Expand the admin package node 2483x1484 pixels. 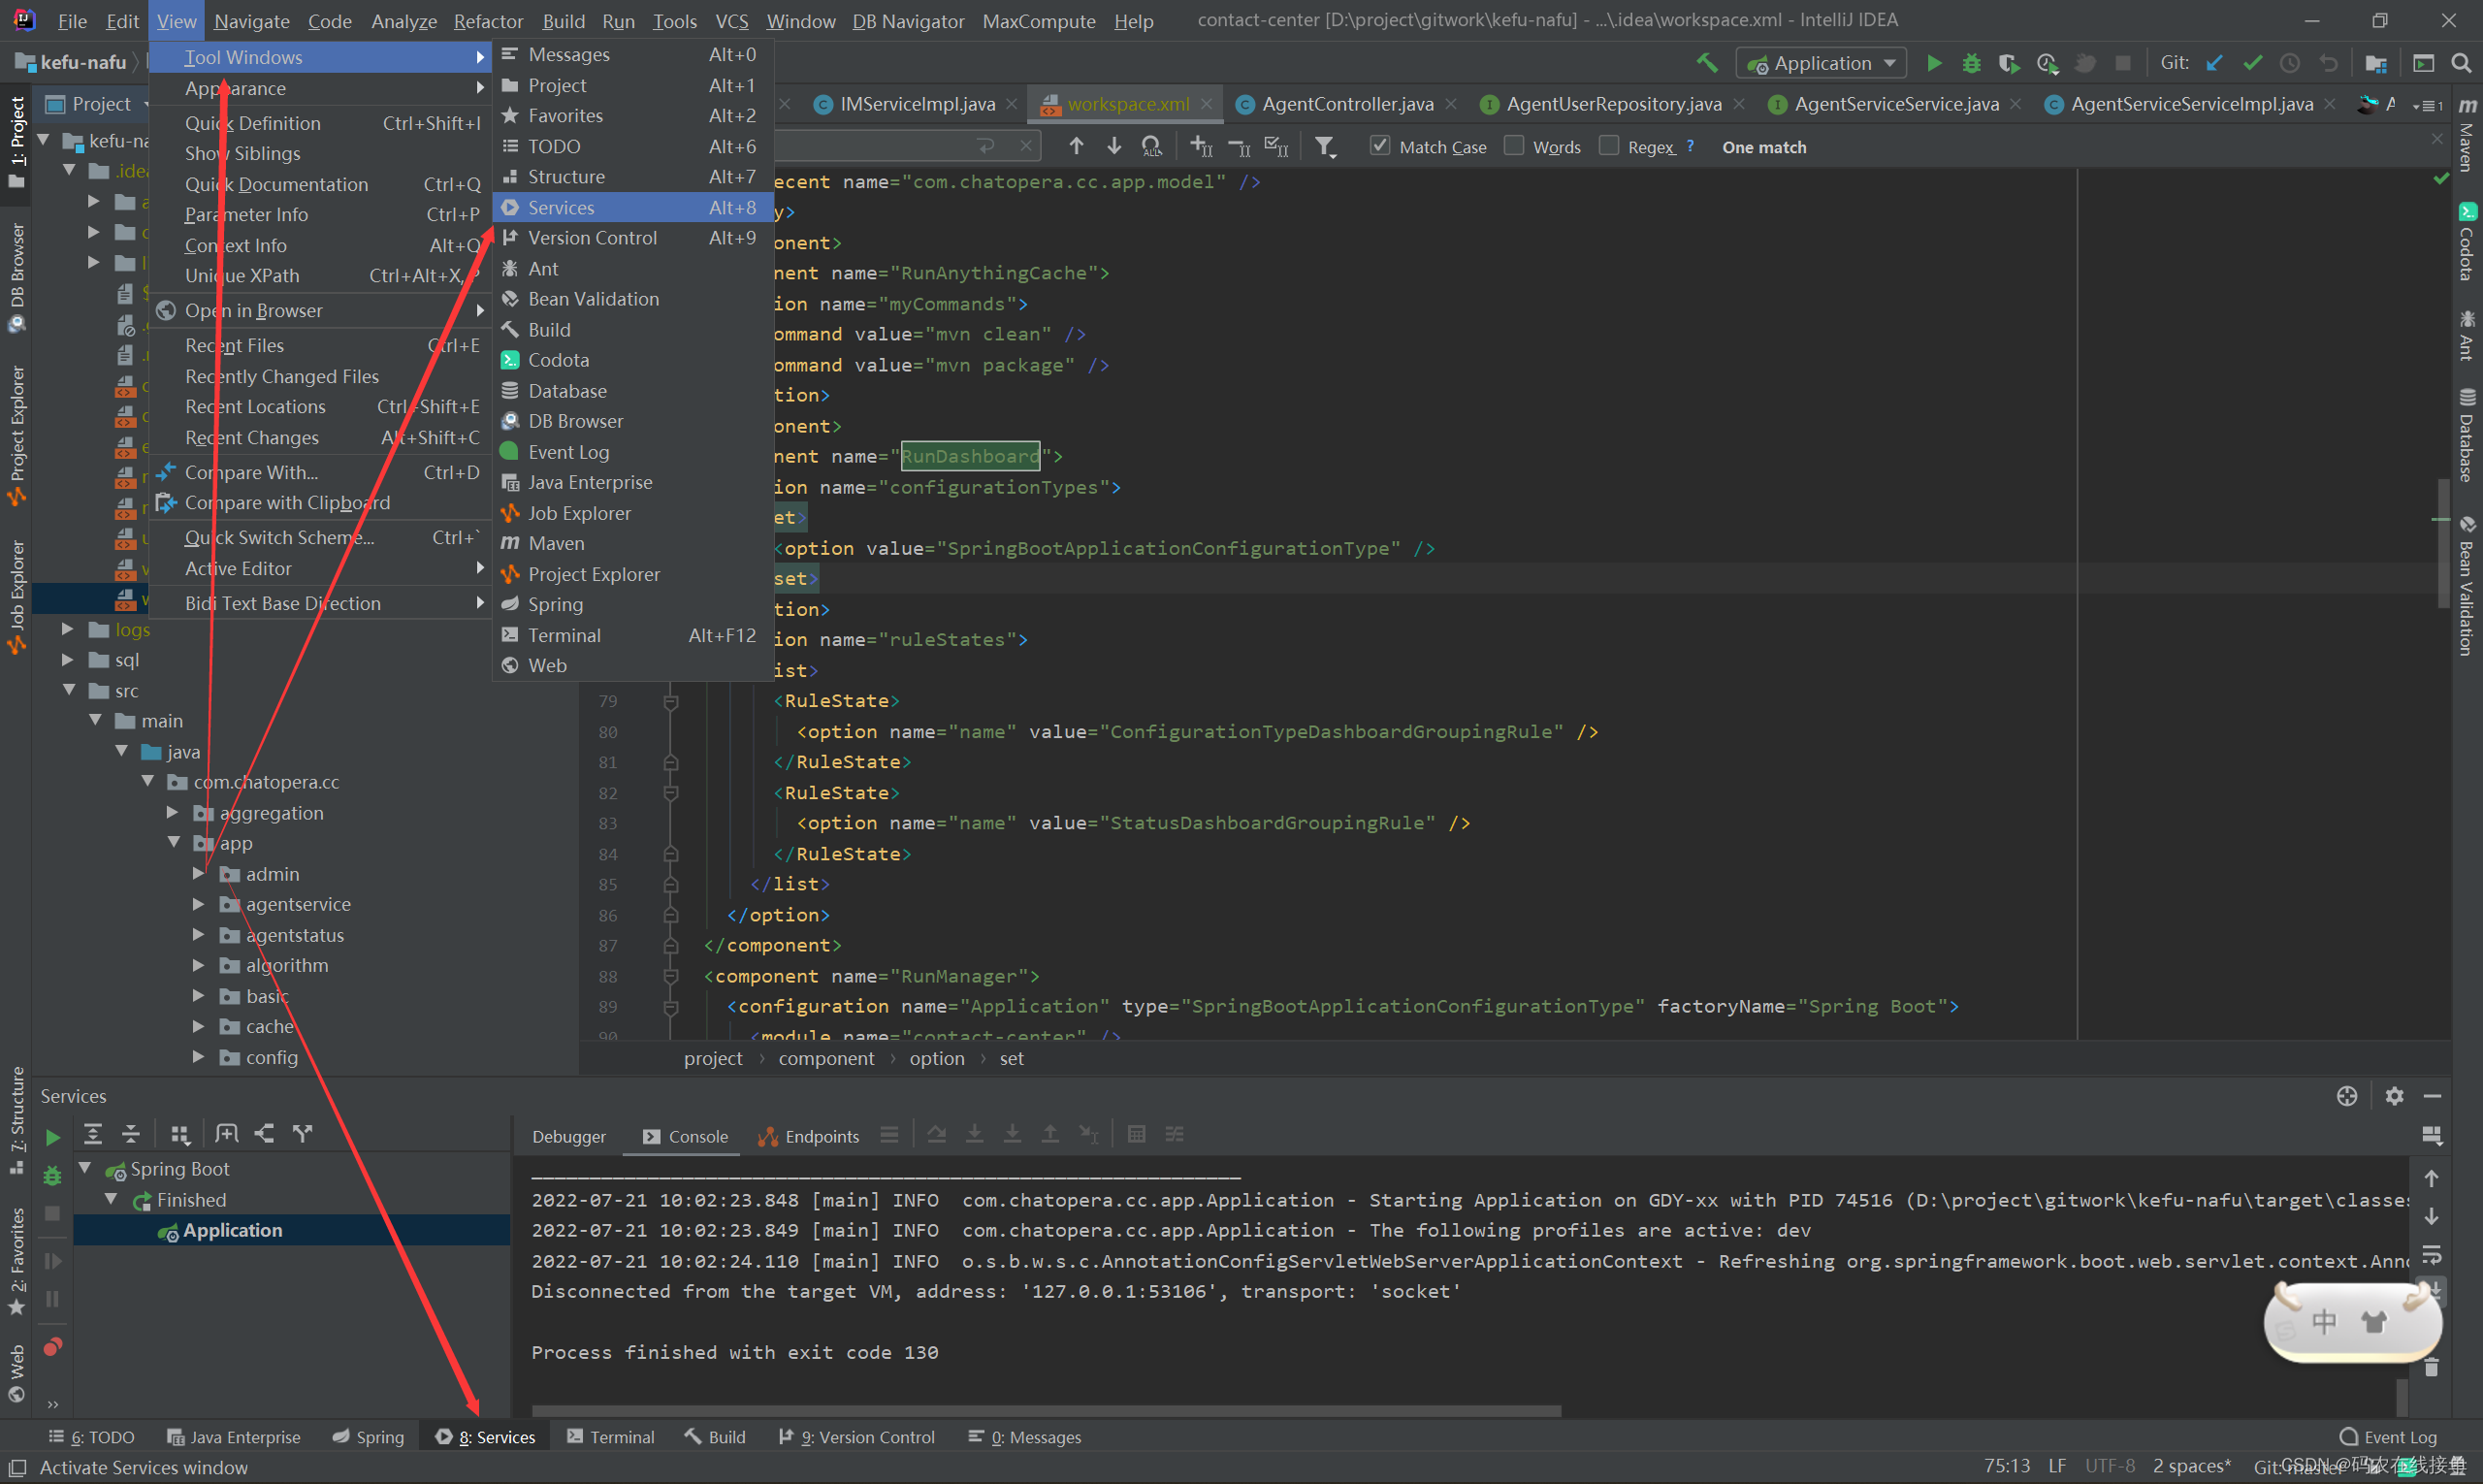tap(198, 874)
